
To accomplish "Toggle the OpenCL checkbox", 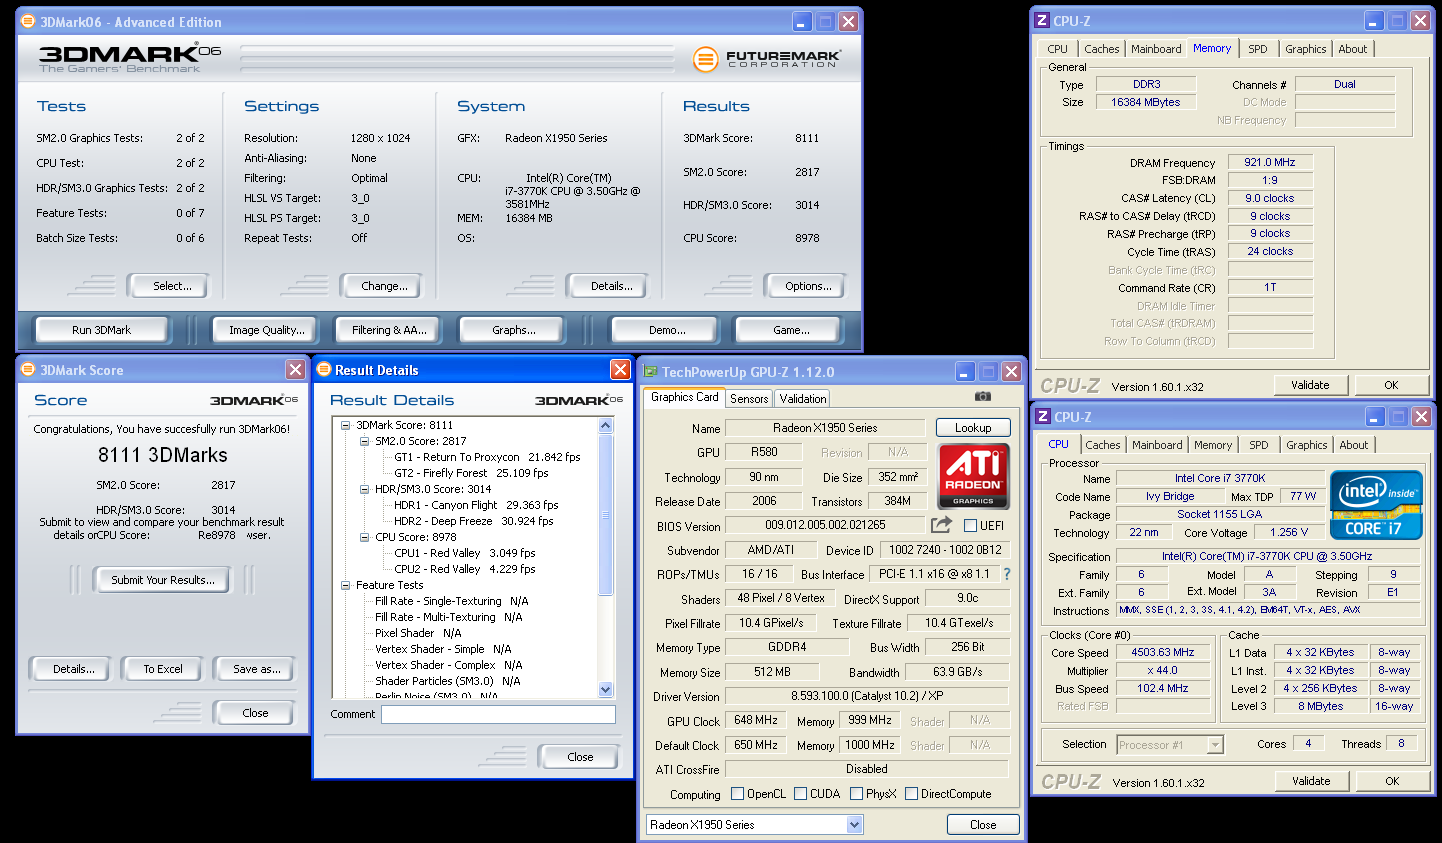I will tap(737, 794).
